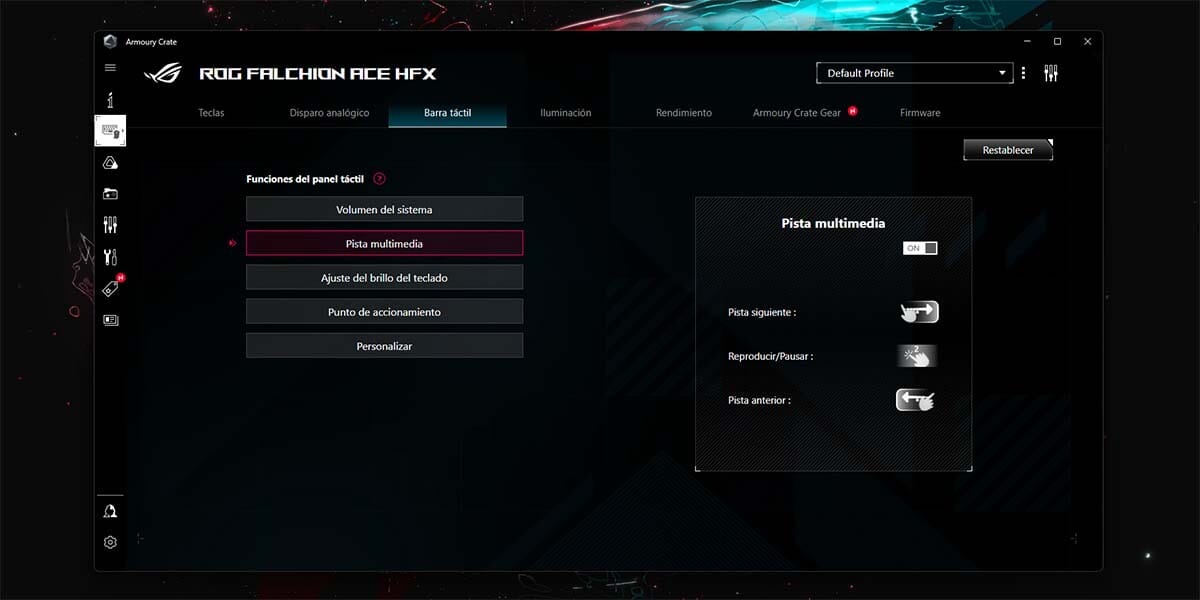Switch to Armoury Crate Gear tab
Screen dimensions: 1200x600
[x=797, y=113]
